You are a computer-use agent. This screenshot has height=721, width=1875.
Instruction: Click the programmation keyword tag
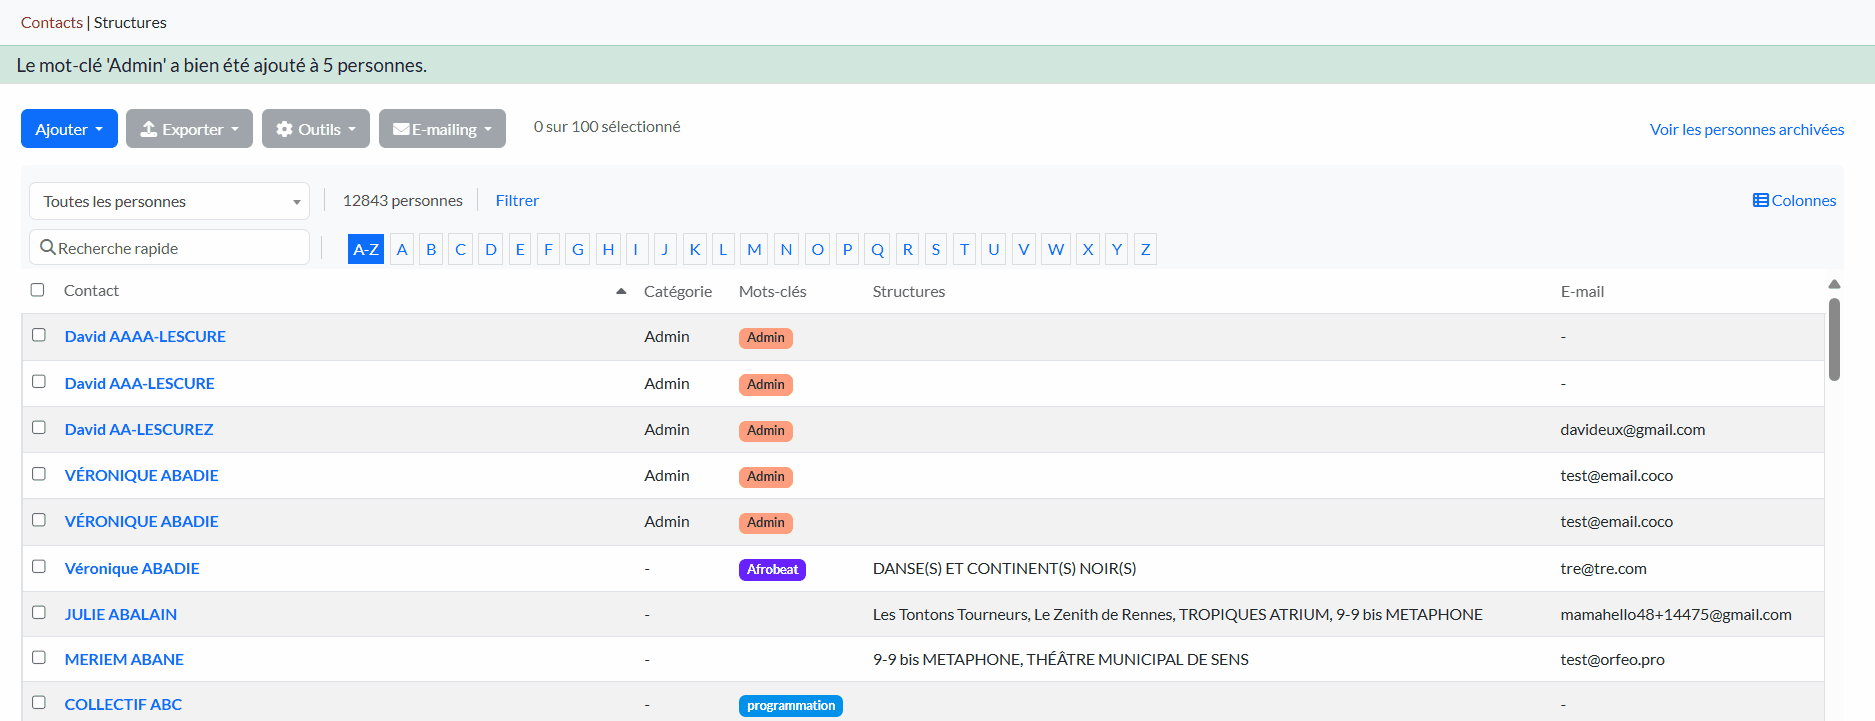[790, 706]
